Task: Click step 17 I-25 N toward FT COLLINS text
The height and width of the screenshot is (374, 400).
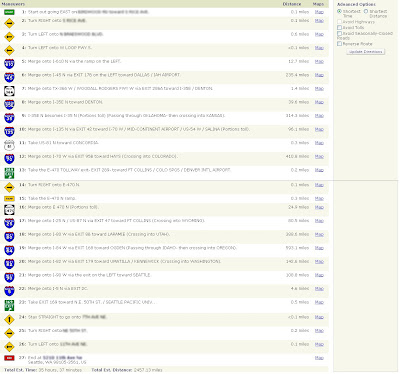Action: tap(116, 221)
